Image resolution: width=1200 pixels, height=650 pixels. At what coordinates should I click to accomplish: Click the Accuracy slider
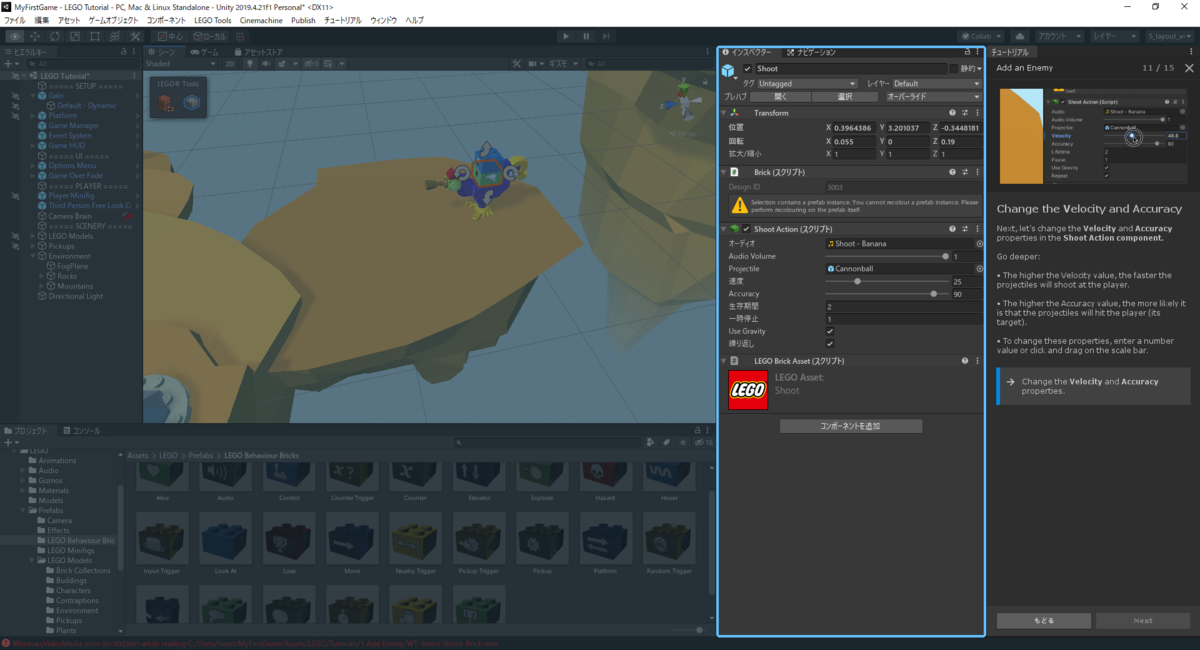pyautogui.click(x=887, y=294)
